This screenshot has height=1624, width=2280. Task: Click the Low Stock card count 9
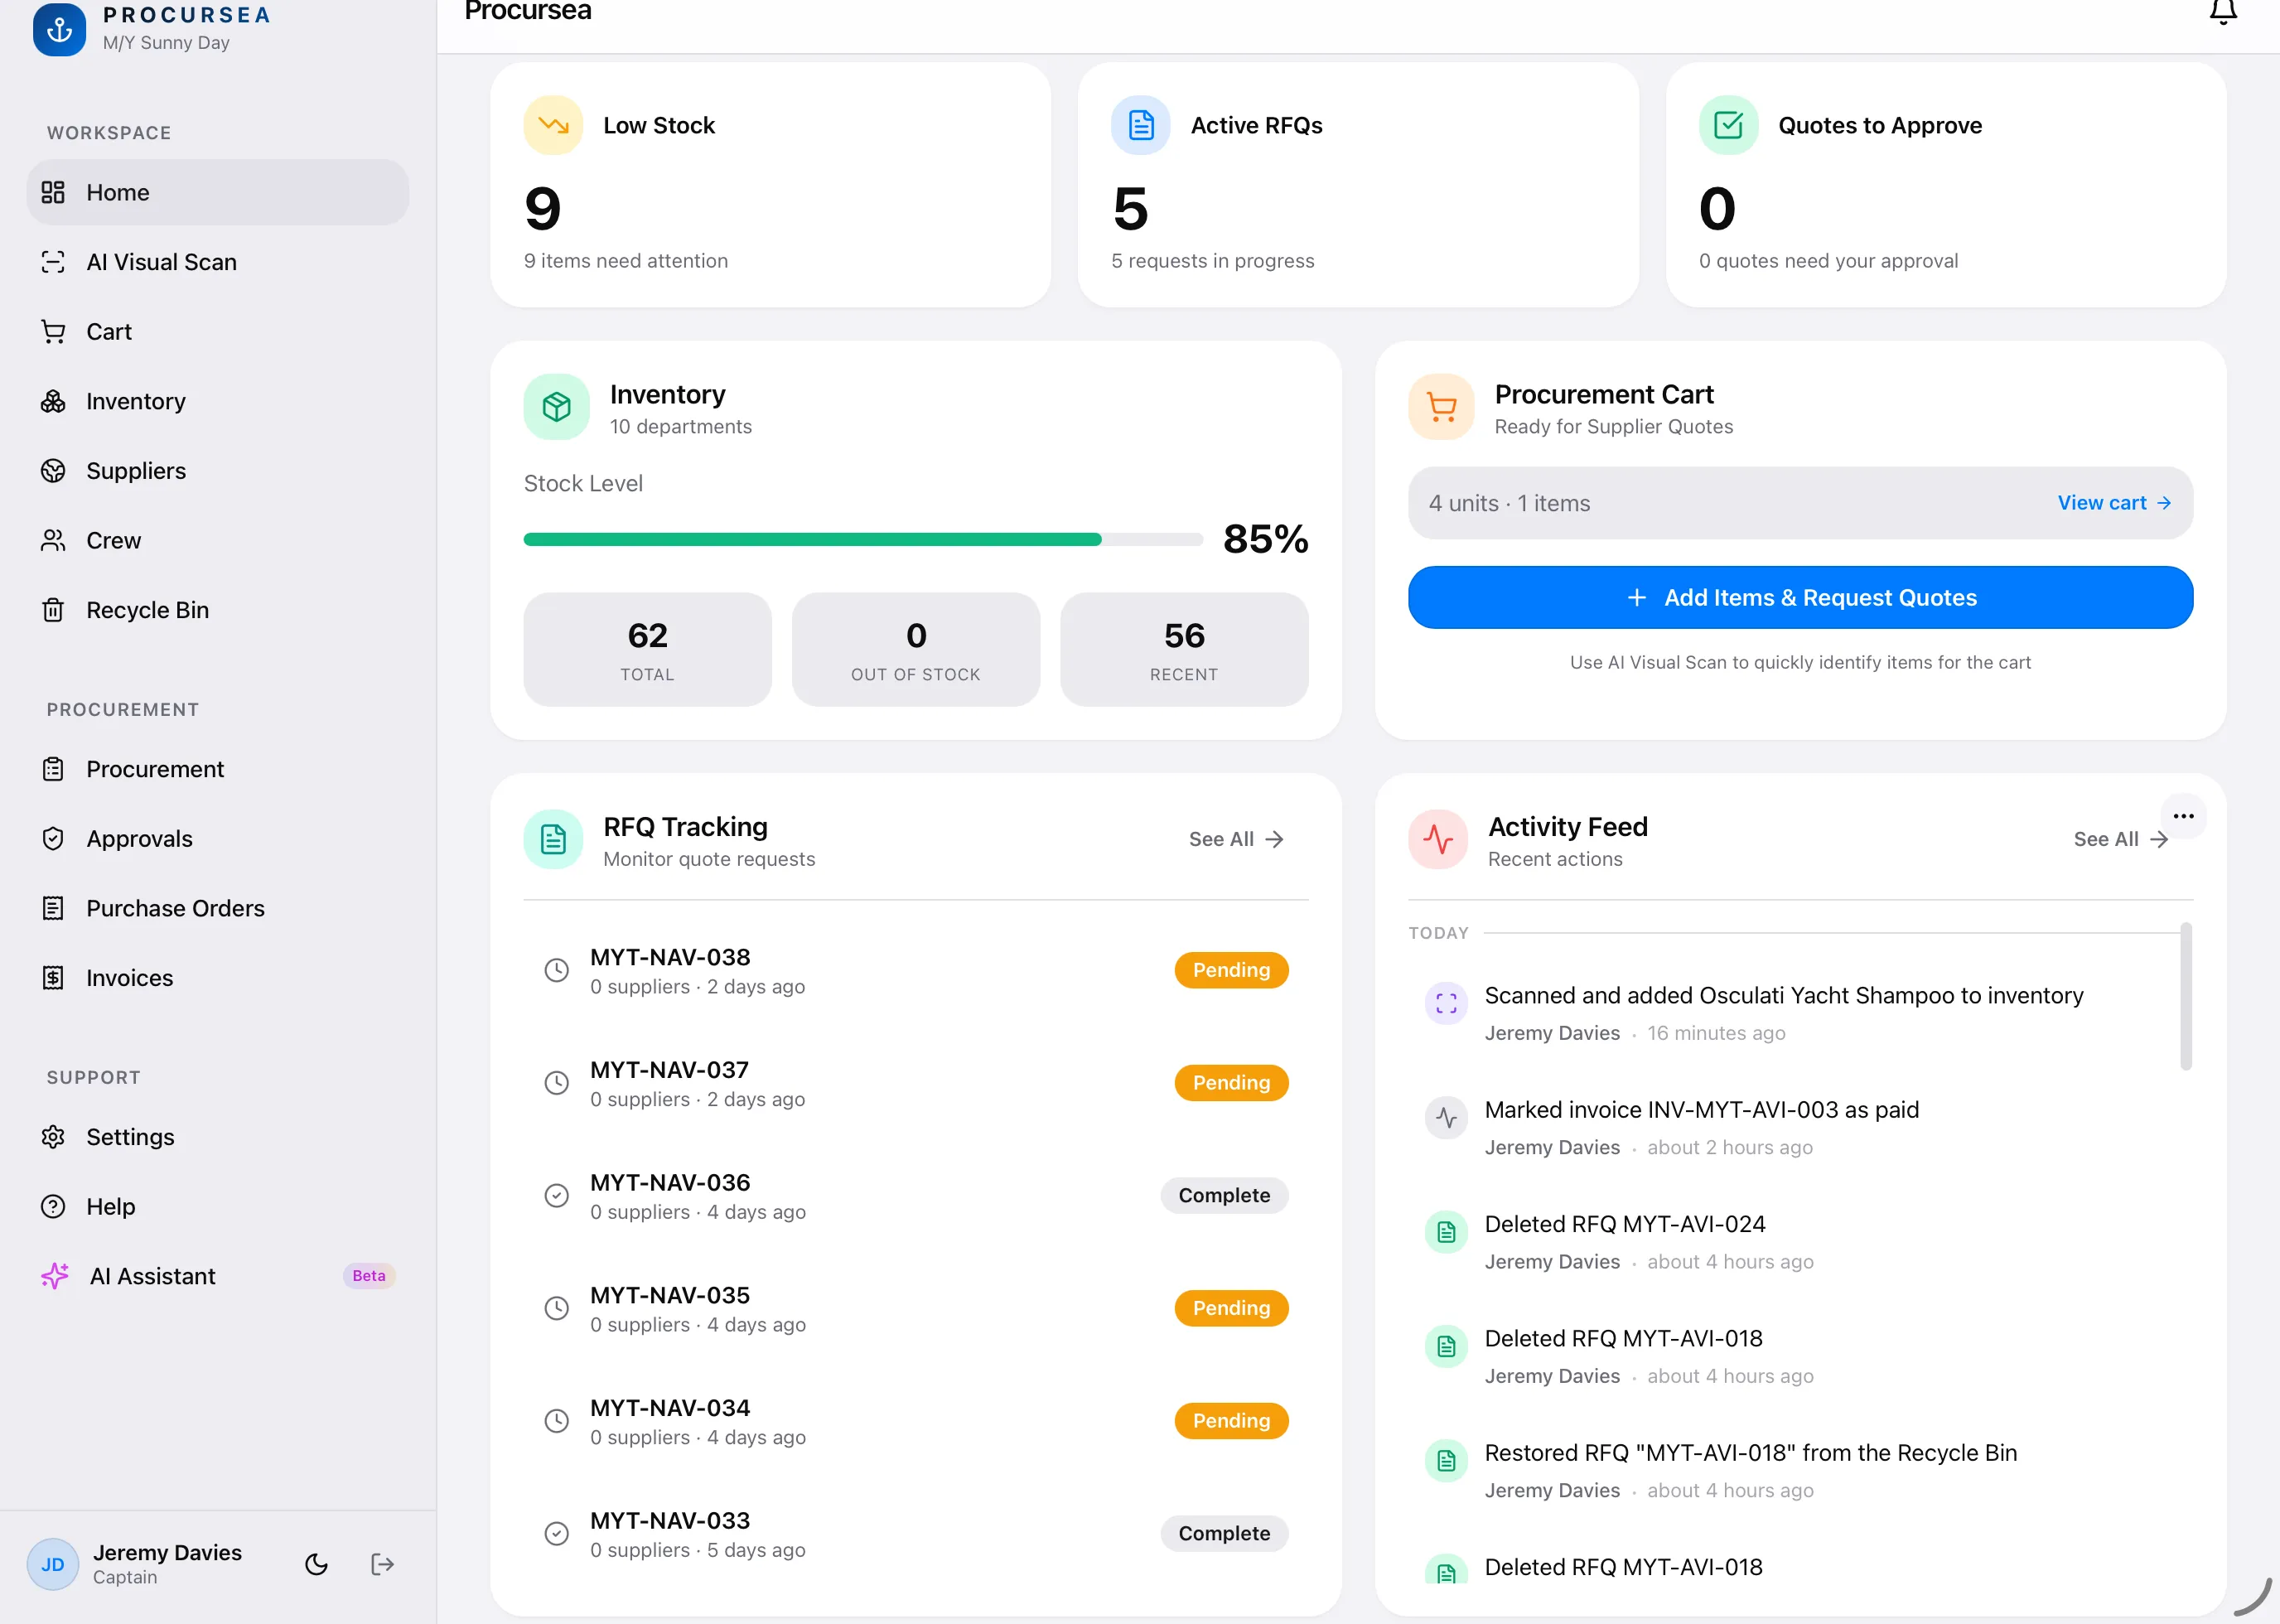pyautogui.click(x=543, y=208)
